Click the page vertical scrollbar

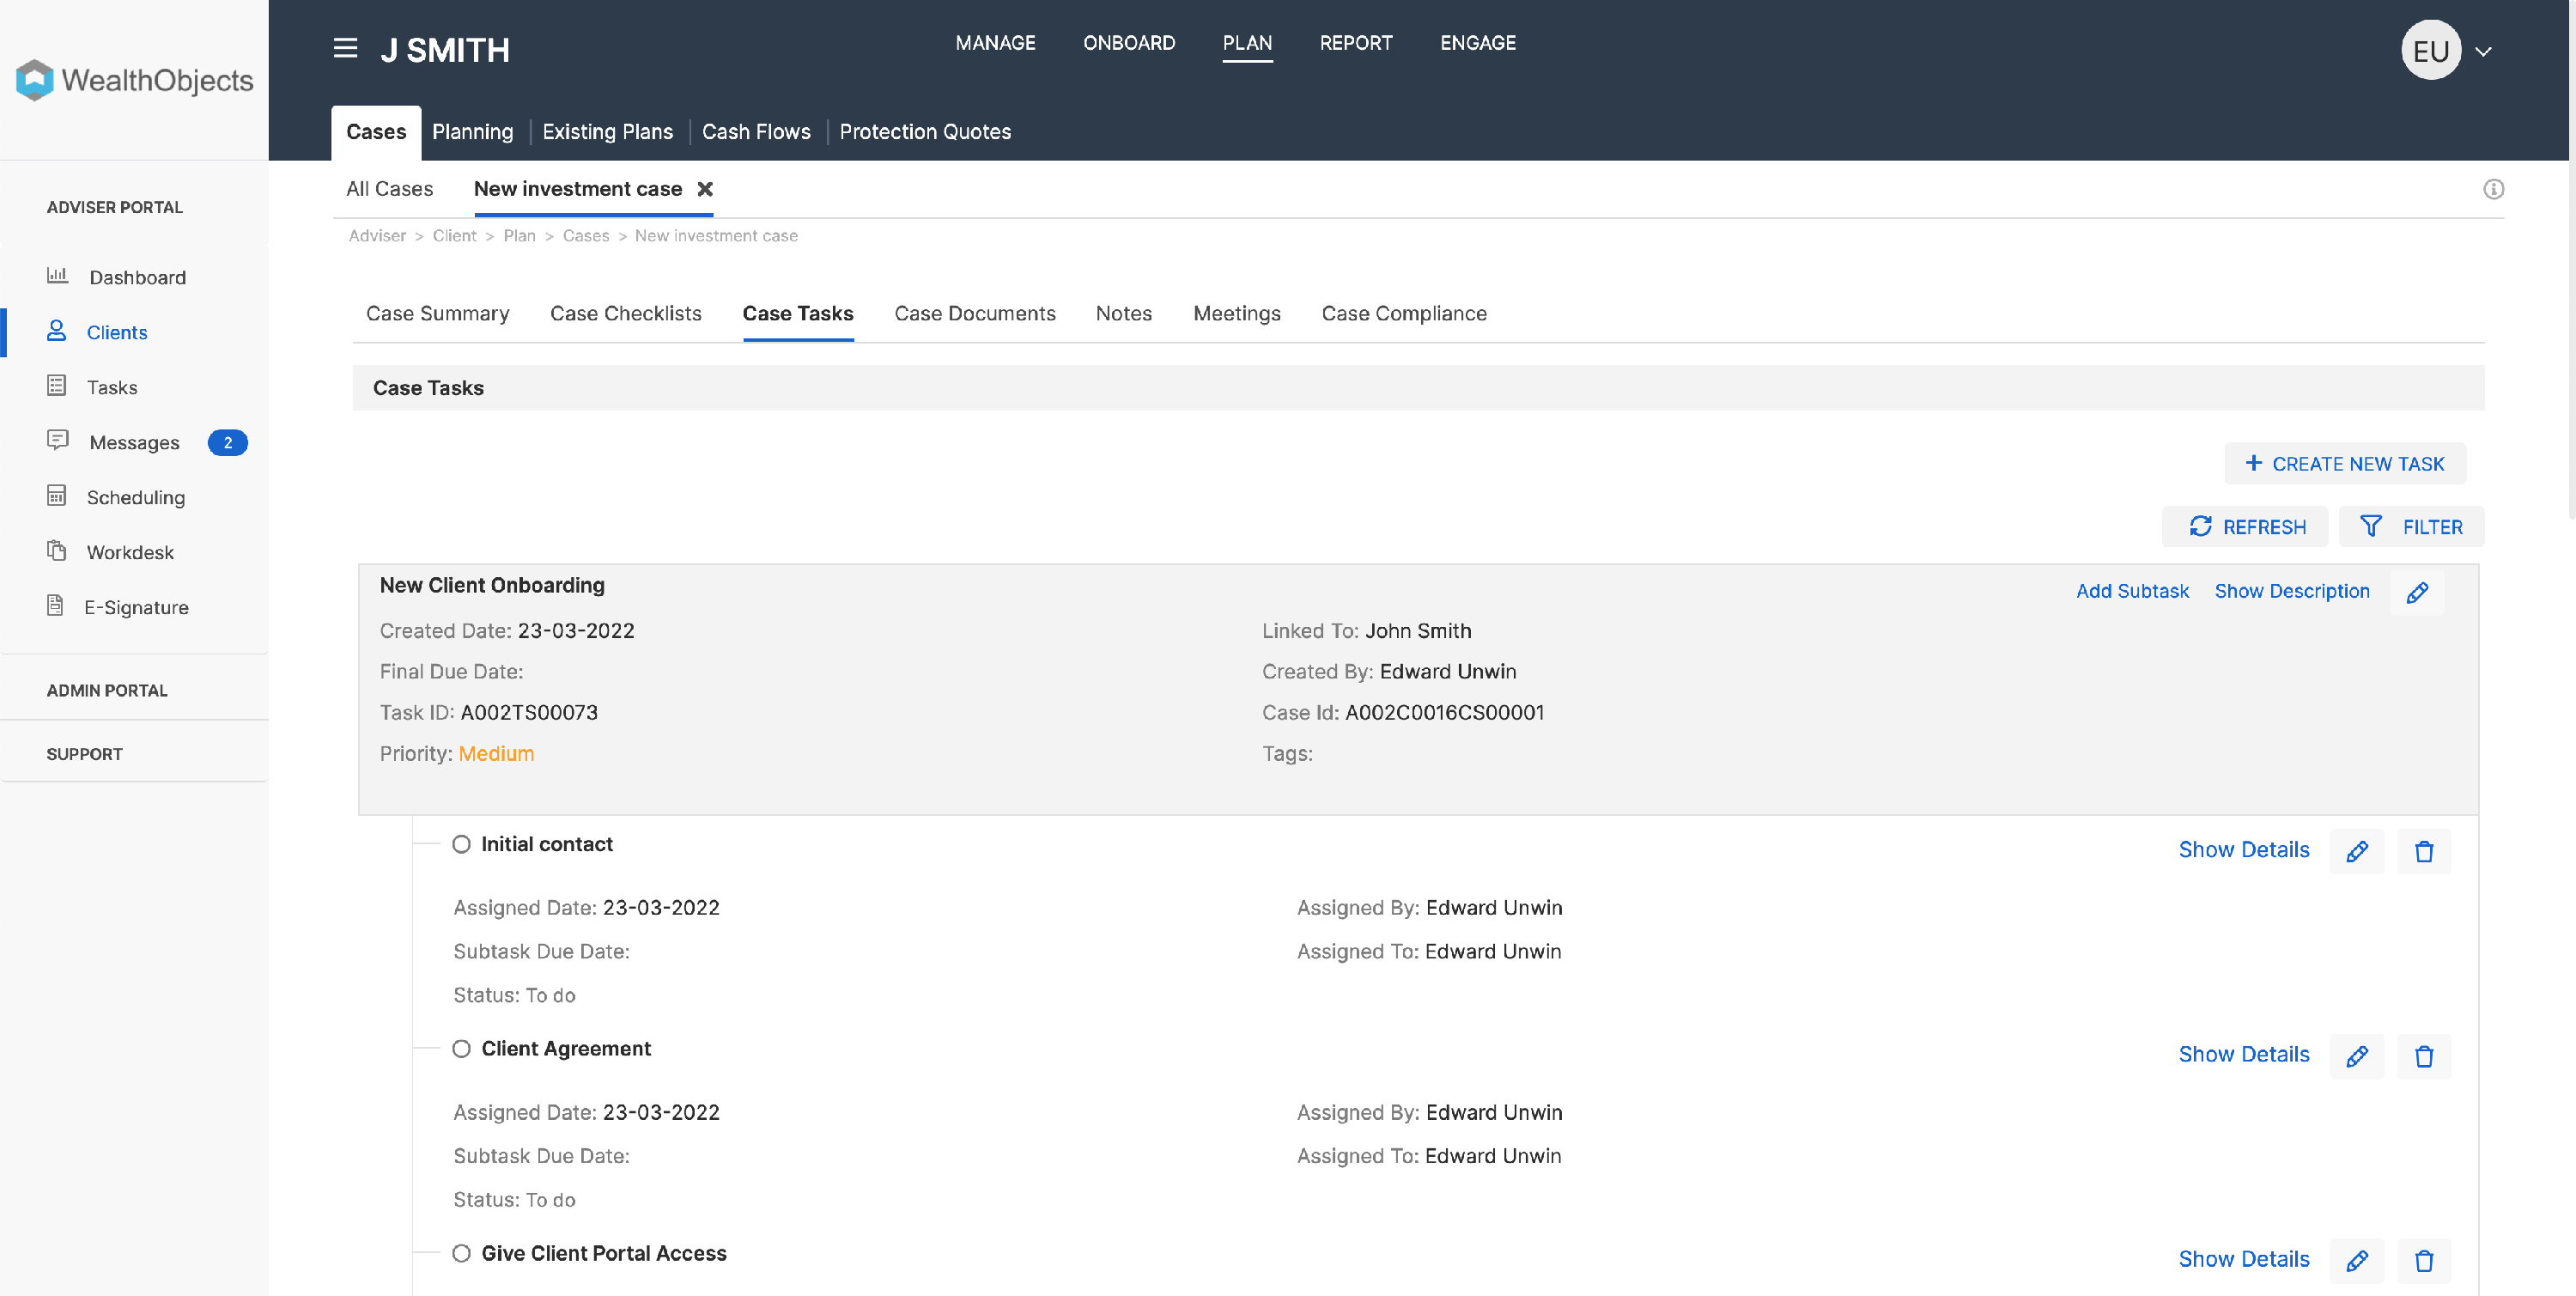click(2571, 260)
